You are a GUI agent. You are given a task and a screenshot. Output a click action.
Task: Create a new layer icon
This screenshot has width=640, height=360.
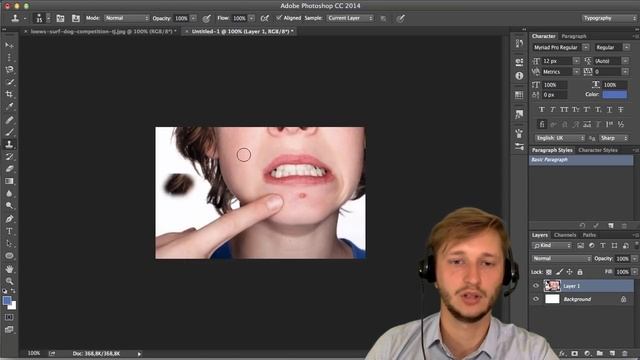click(612, 353)
